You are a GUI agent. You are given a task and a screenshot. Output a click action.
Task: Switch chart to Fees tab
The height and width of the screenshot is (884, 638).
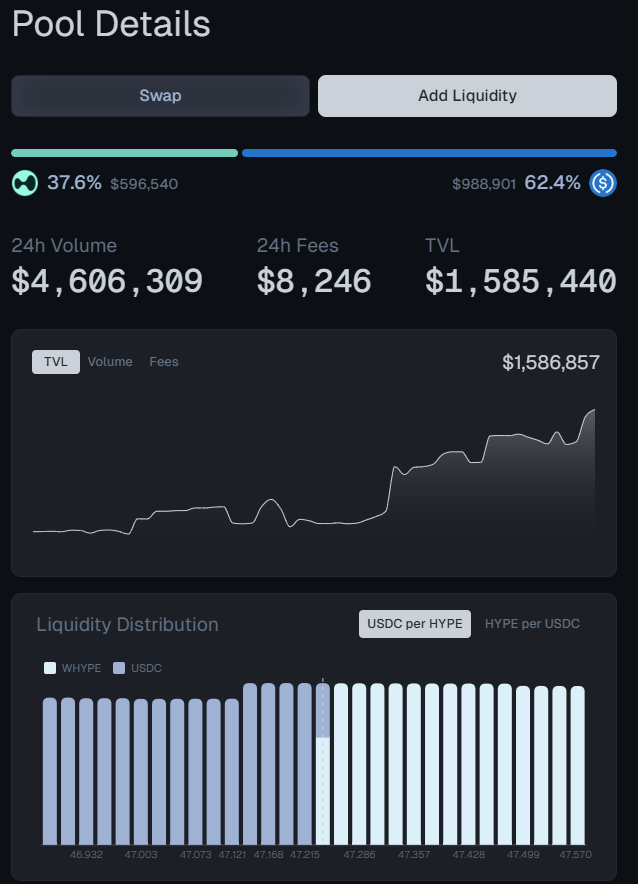pyautogui.click(x=164, y=362)
